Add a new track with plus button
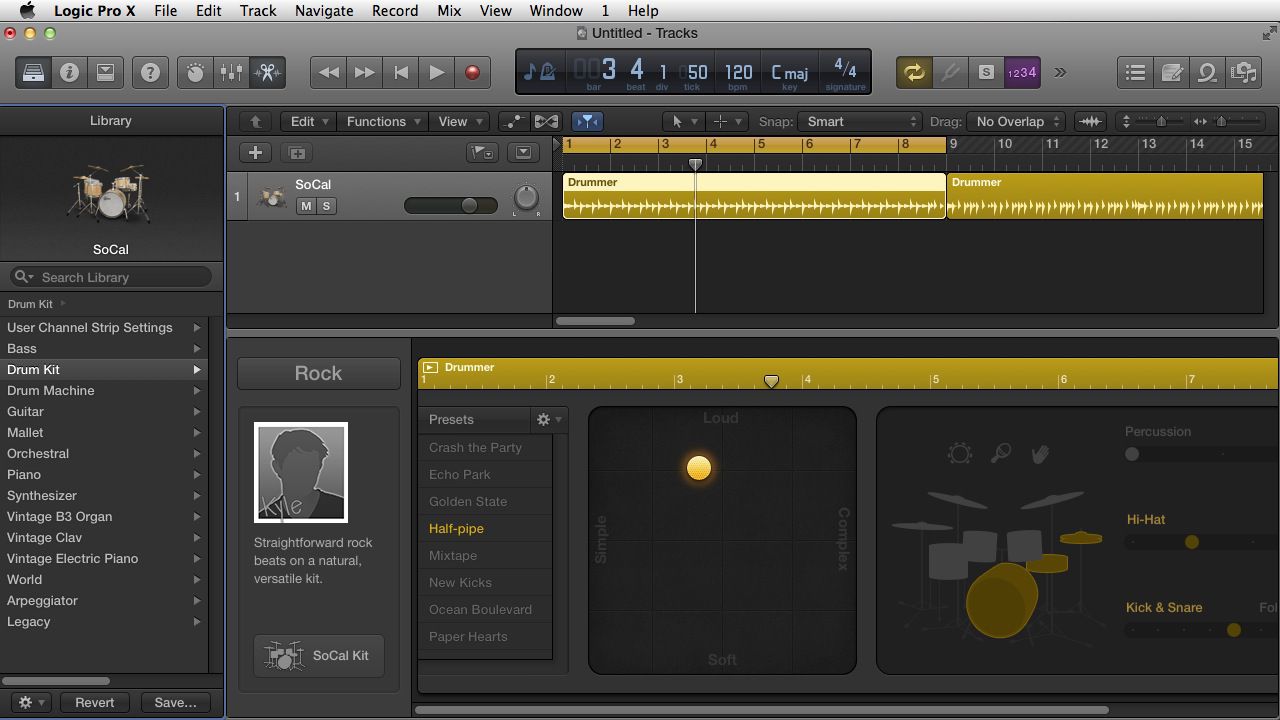The width and height of the screenshot is (1280, 720). coord(255,152)
